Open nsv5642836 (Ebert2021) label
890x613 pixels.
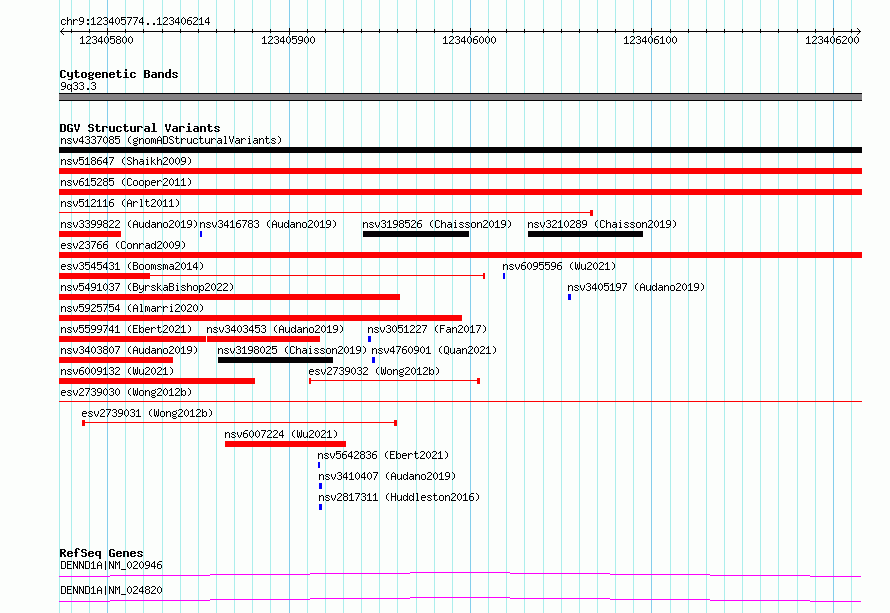[383, 455]
